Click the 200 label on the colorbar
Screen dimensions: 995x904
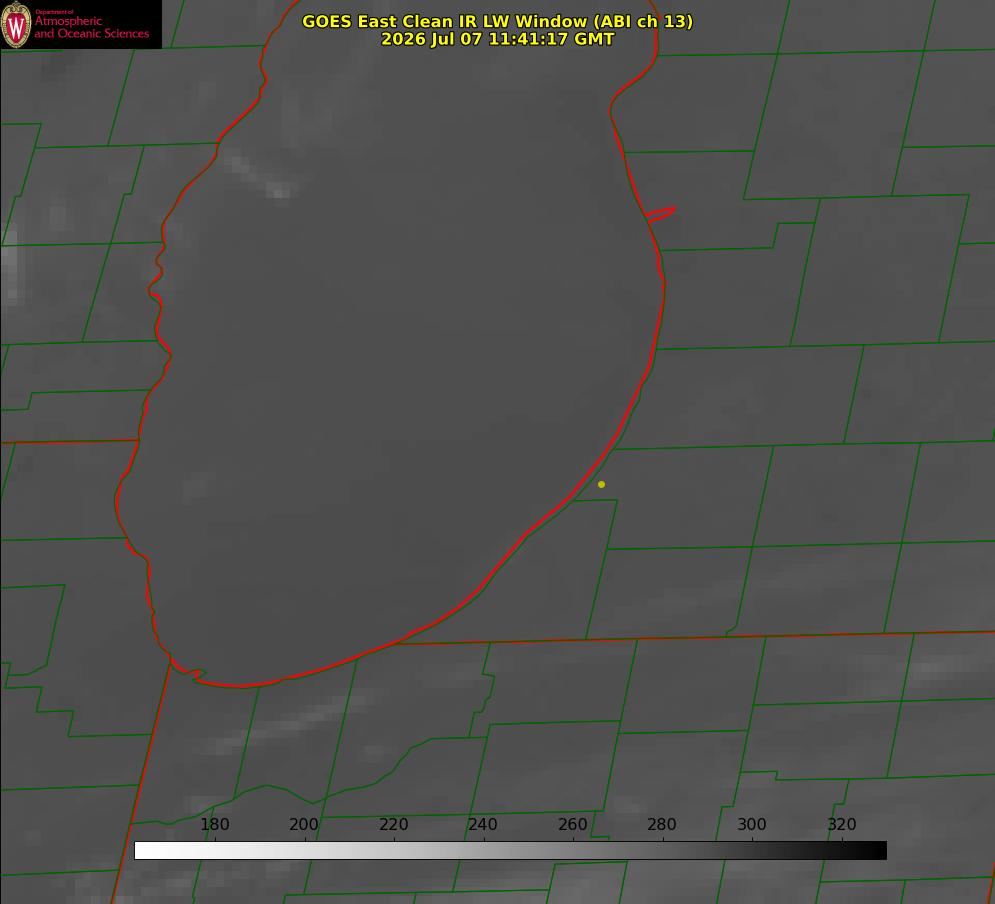tap(304, 824)
